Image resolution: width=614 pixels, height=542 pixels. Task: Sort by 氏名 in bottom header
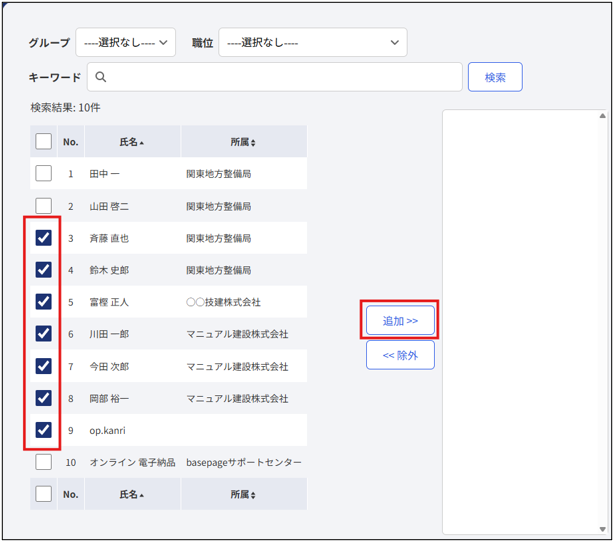(x=132, y=494)
